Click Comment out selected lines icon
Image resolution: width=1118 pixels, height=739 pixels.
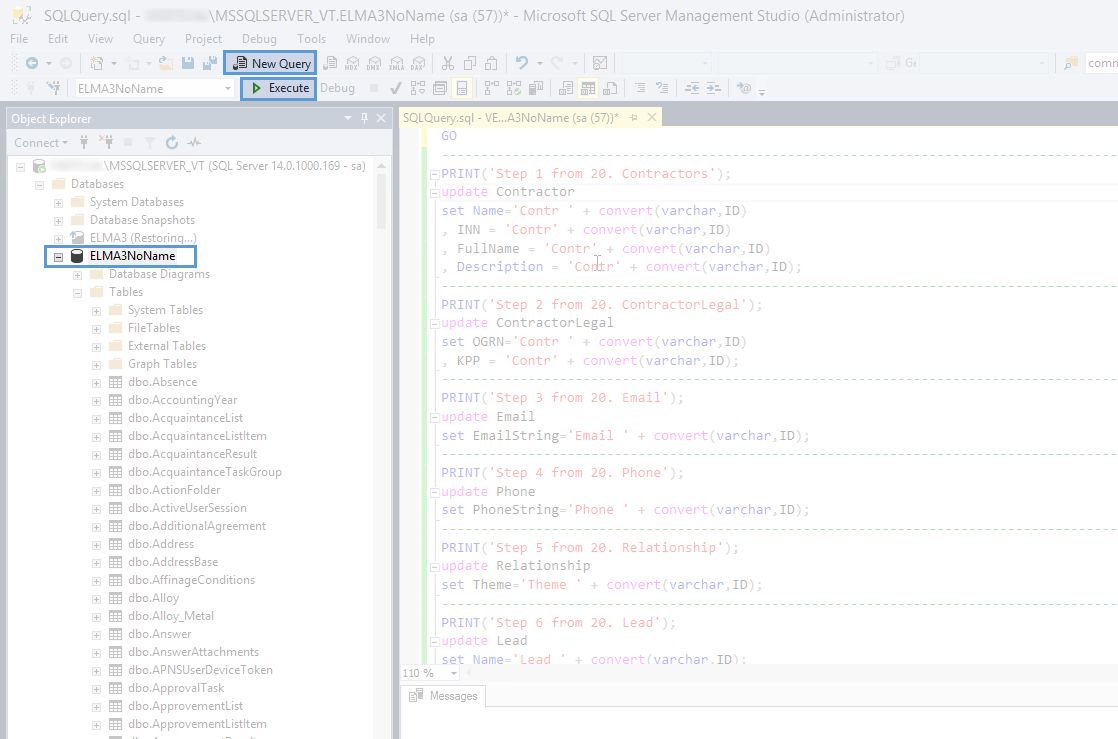(x=640, y=88)
